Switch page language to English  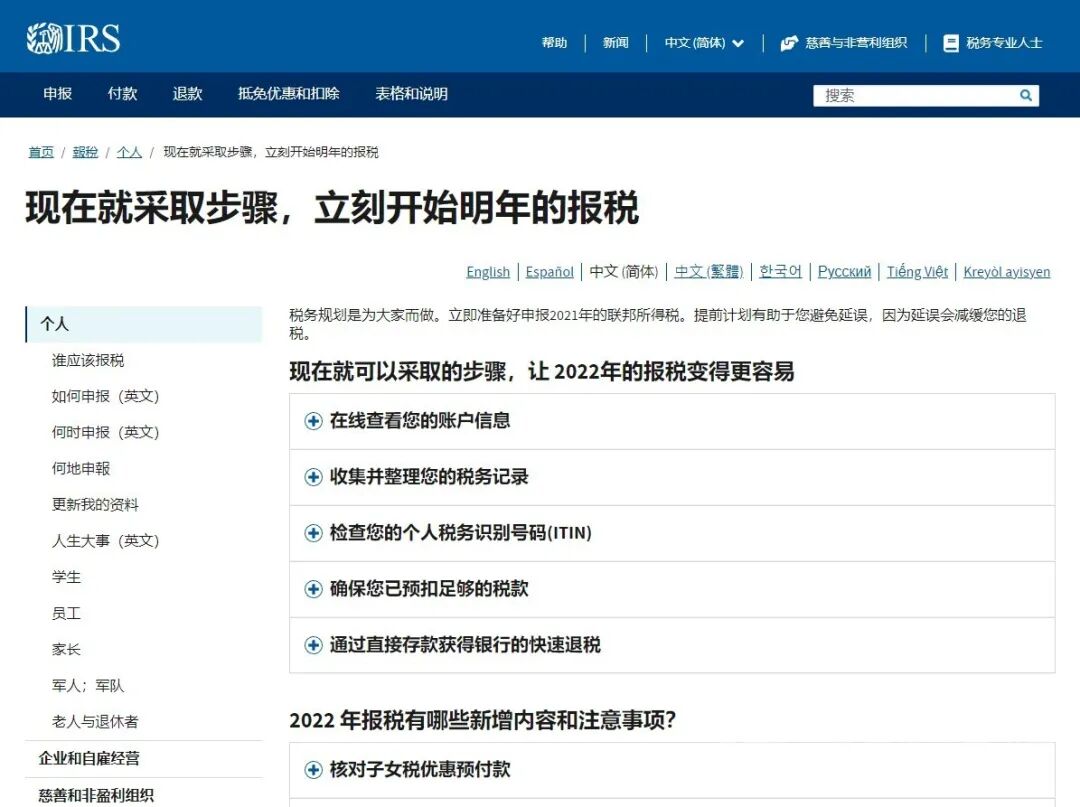pos(488,272)
